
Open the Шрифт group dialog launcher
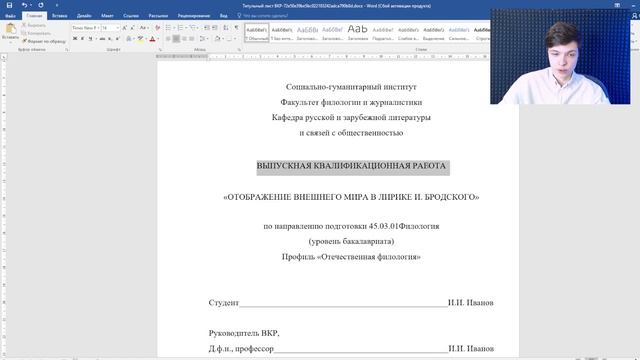[160, 49]
